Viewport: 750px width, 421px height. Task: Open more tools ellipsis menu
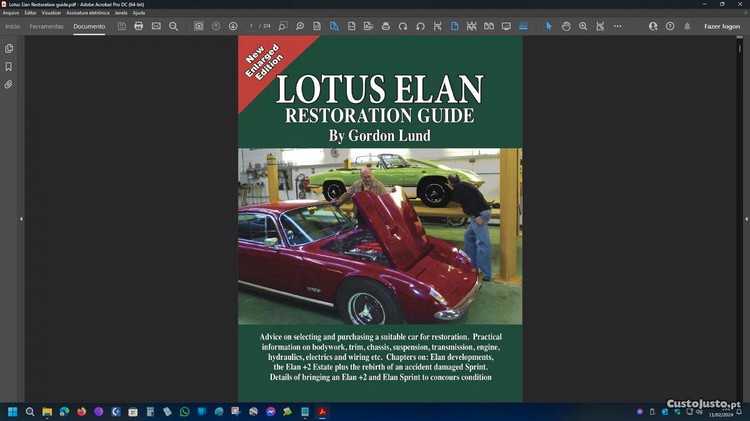pyautogui.click(x=617, y=26)
